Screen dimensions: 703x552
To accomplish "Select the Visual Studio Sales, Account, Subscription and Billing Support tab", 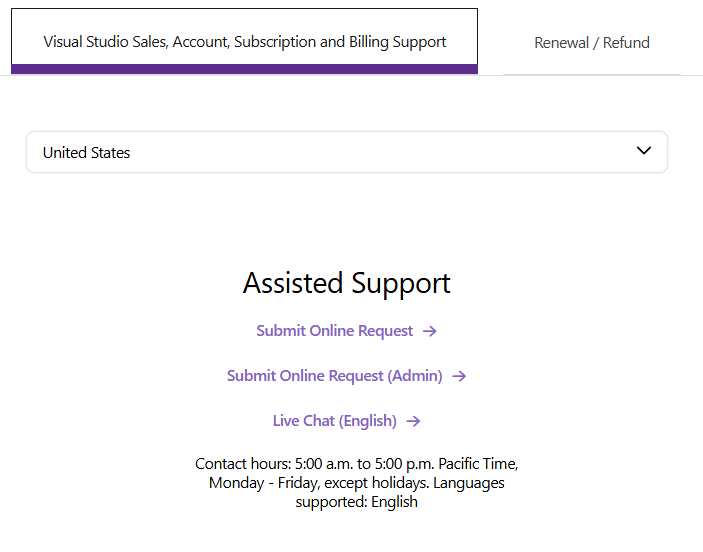I will click(244, 41).
